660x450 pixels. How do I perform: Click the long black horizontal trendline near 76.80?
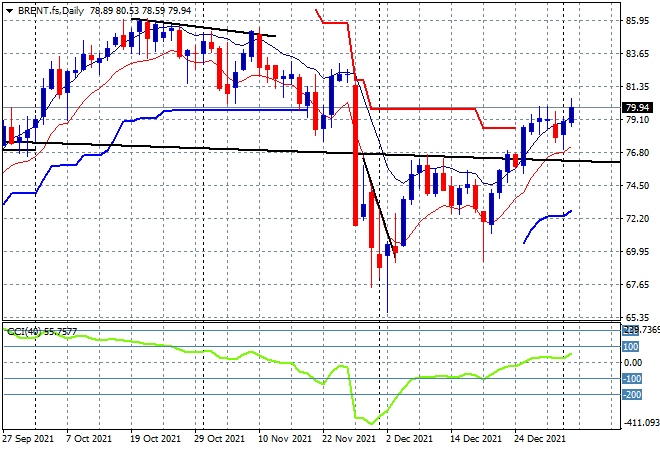coord(311,152)
